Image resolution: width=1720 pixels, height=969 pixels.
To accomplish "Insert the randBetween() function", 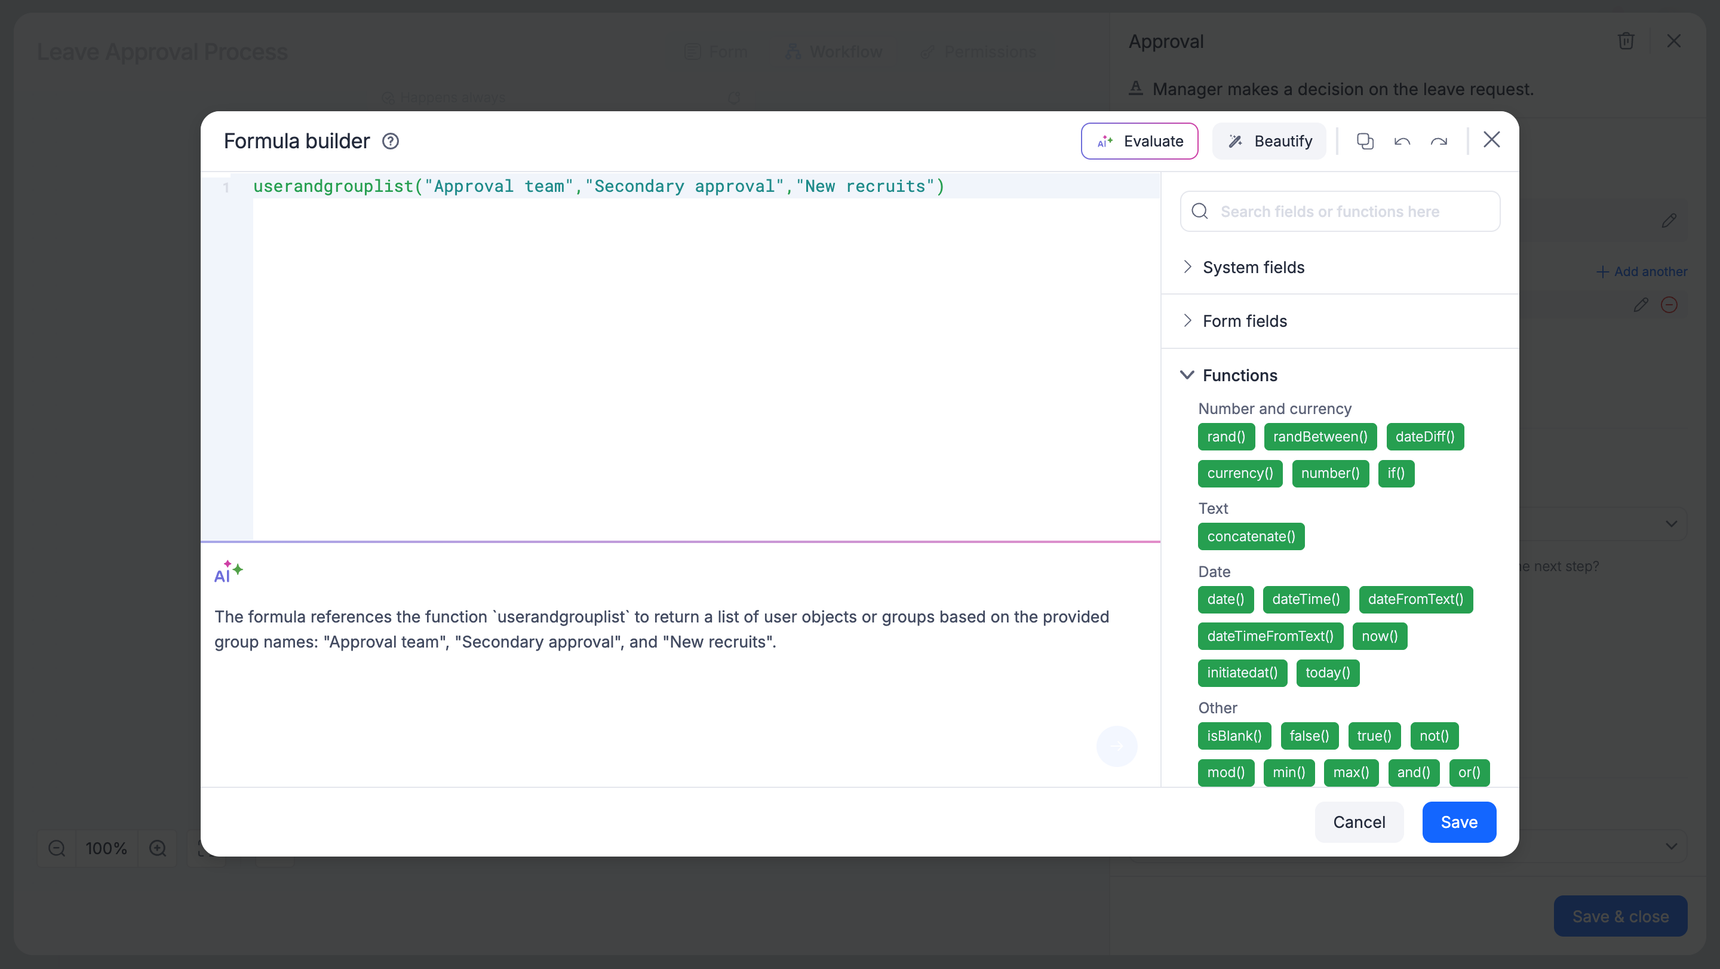I will tap(1320, 437).
